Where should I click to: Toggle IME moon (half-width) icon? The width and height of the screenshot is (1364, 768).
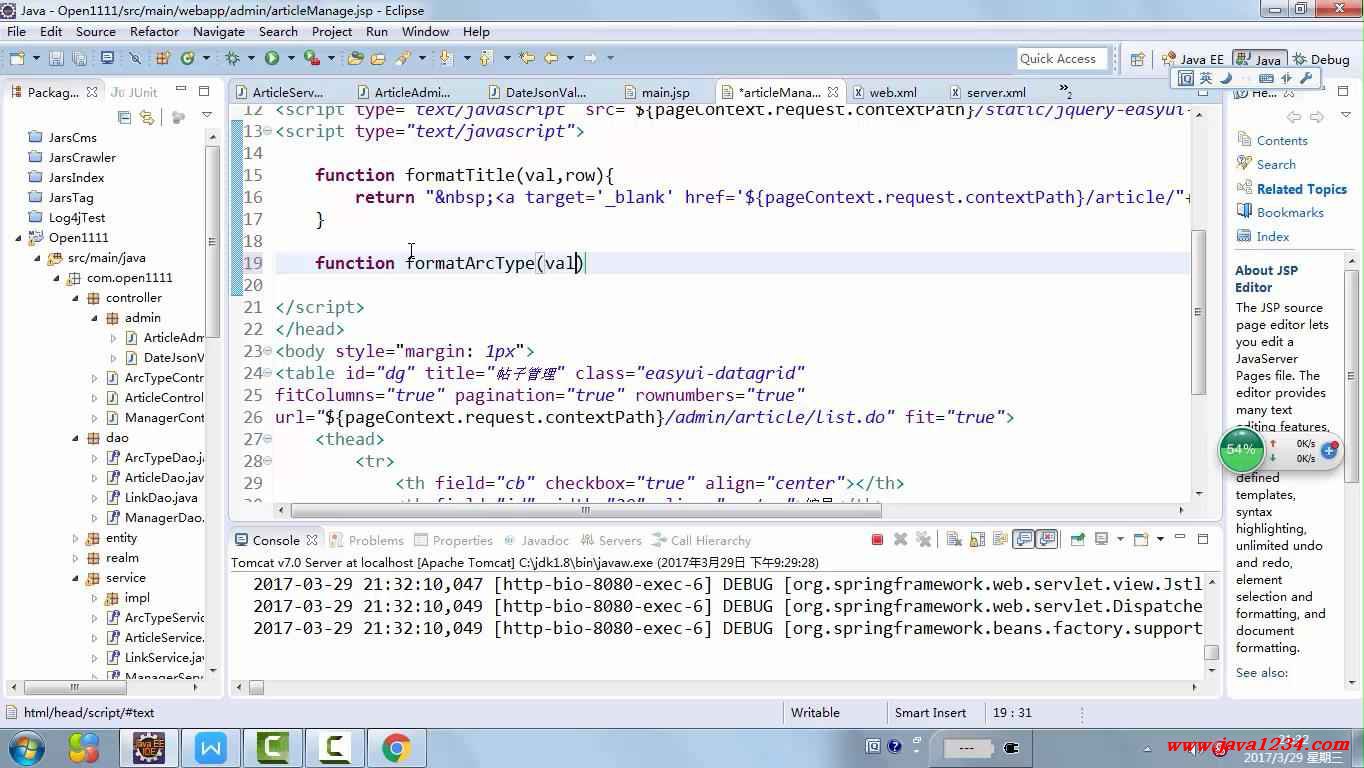[1226, 78]
